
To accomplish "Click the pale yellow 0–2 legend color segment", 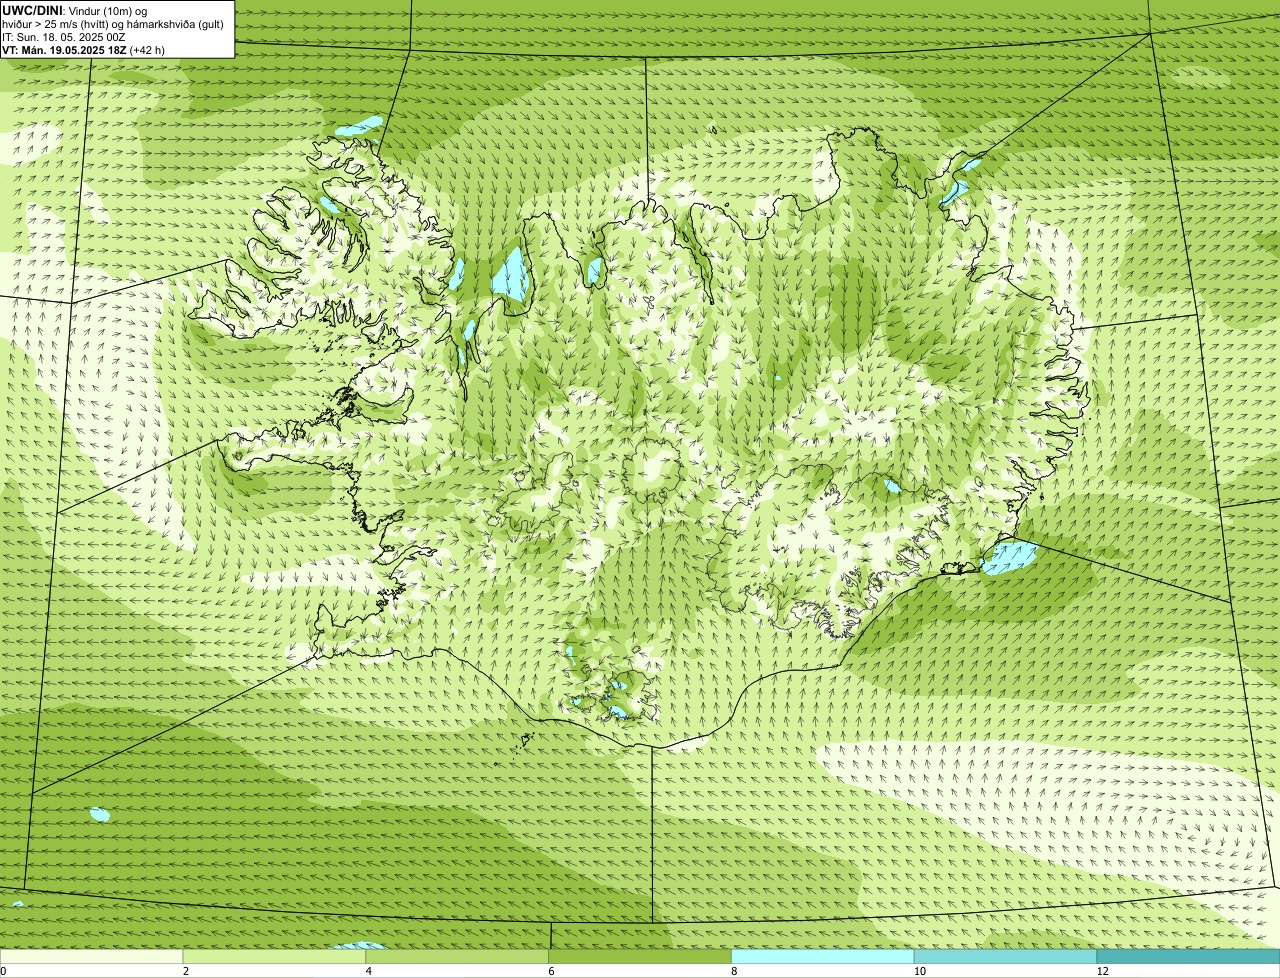I will click(x=92, y=957).
